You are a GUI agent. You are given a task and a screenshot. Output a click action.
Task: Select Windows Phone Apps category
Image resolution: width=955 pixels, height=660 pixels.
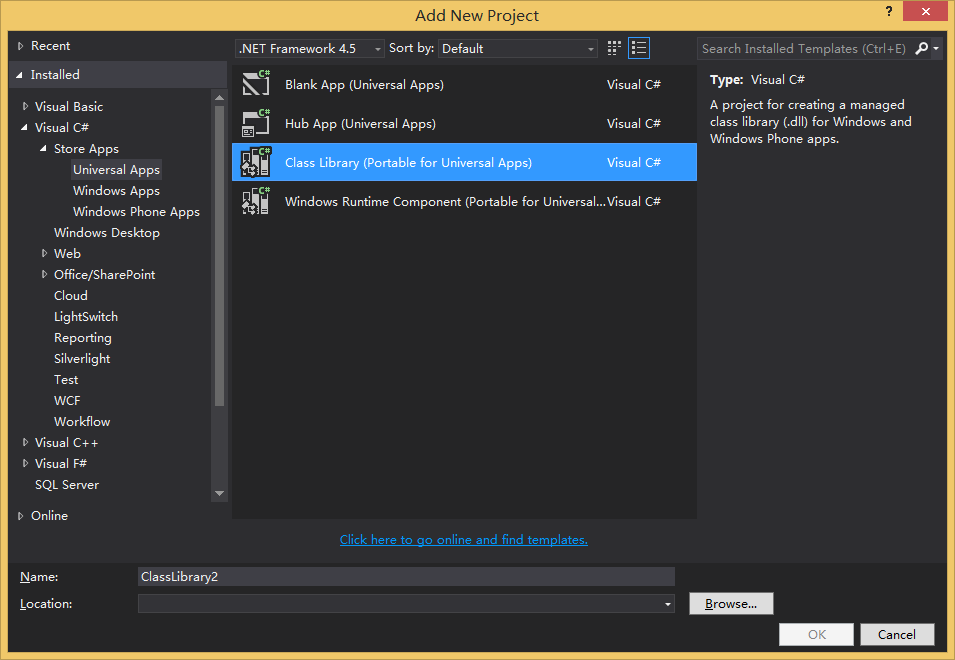(x=136, y=212)
